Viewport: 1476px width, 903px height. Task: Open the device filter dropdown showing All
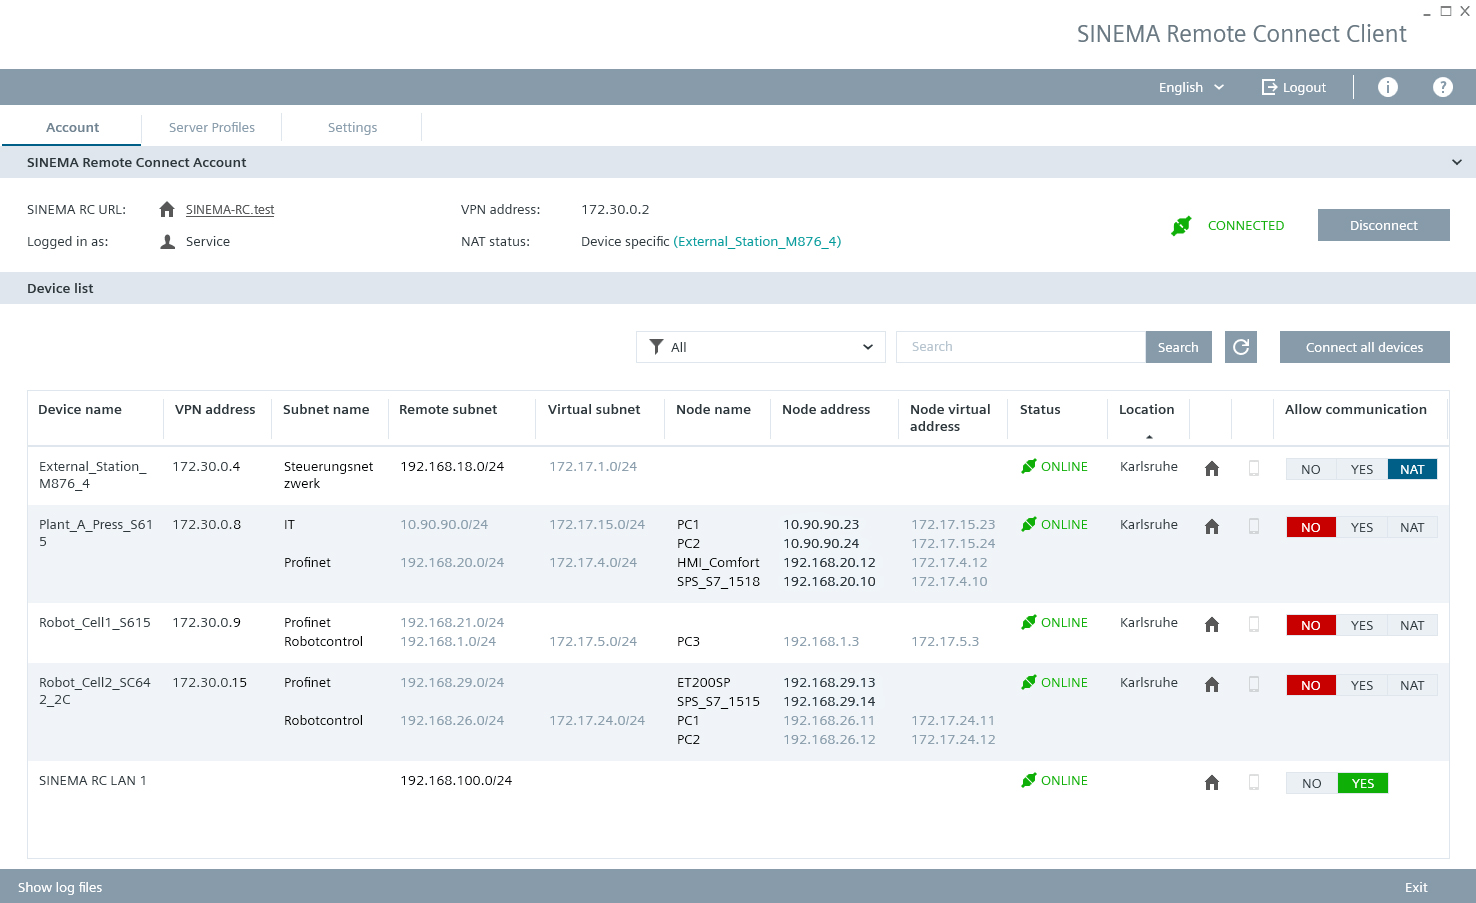[760, 347]
